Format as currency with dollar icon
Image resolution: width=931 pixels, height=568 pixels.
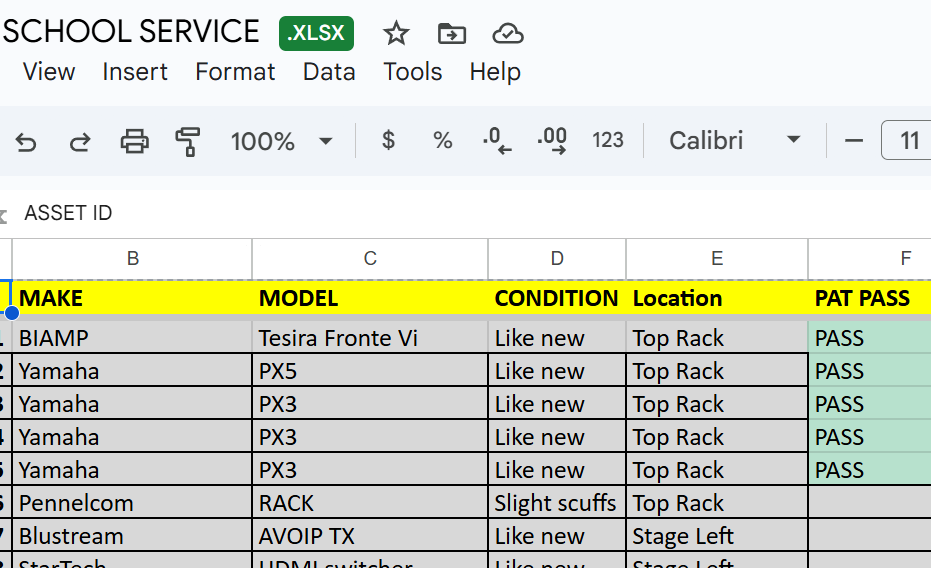click(x=389, y=141)
